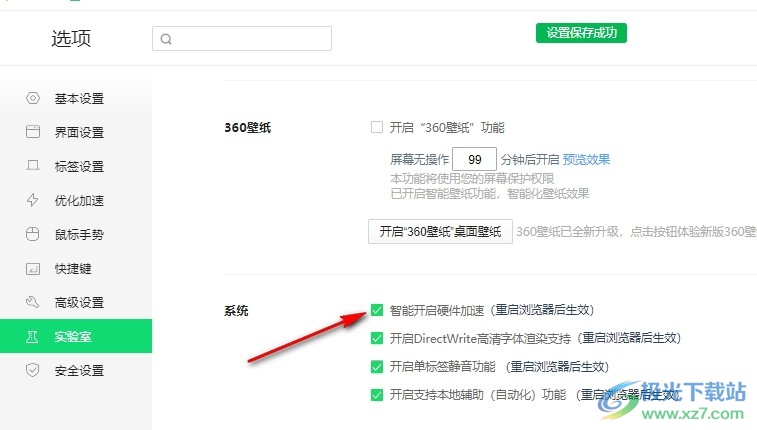This screenshot has height=430, width=757.
Task: Click the 本功能将使用您的屏幕保护权限 note
Action: pyautogui.click(x=472, y=179)
